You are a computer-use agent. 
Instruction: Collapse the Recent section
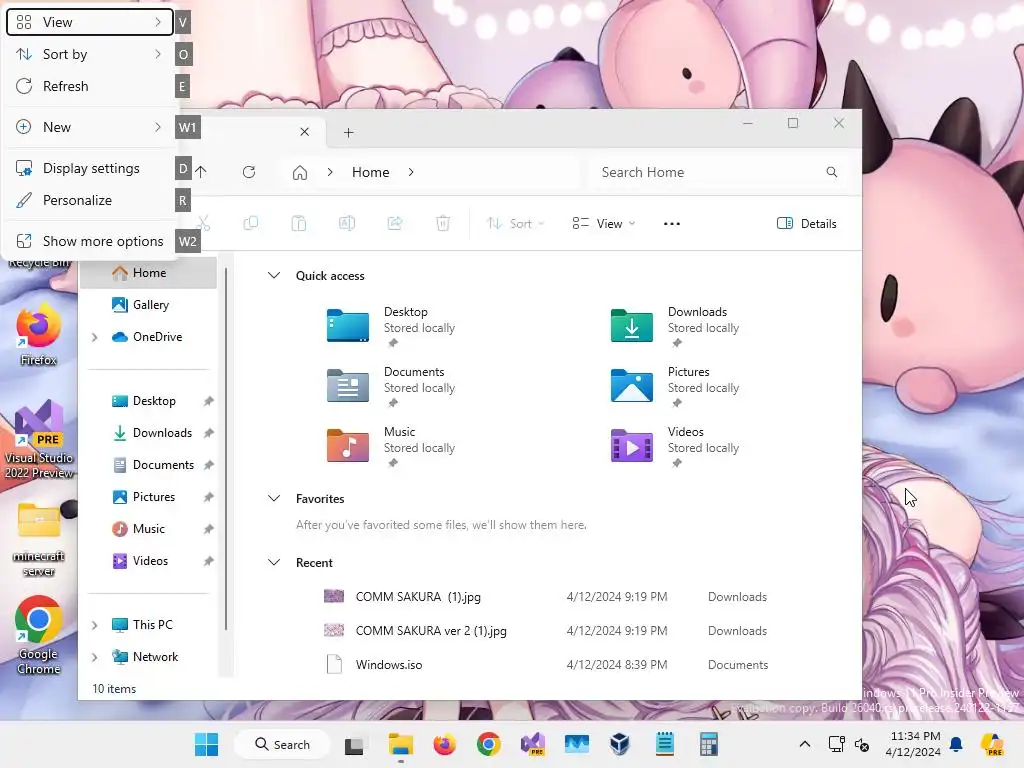(x=274, y=562)
